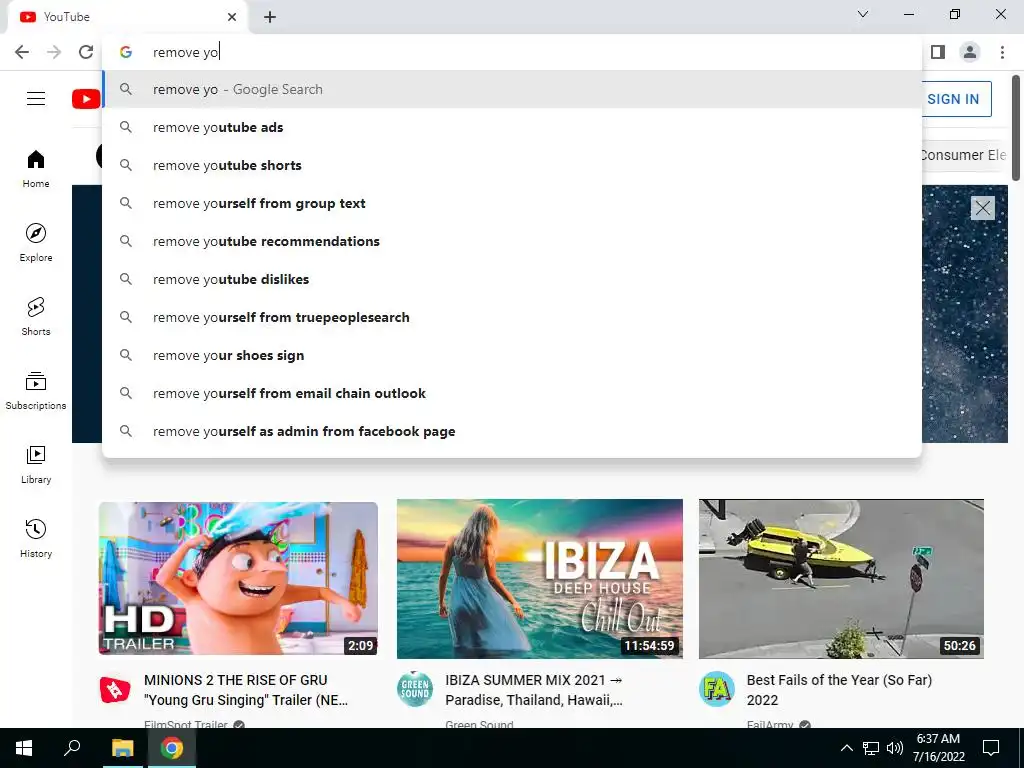Open Explore in the sidebar
The height and width of the screenshot is (768, 1024).
[x=36, y=242]
